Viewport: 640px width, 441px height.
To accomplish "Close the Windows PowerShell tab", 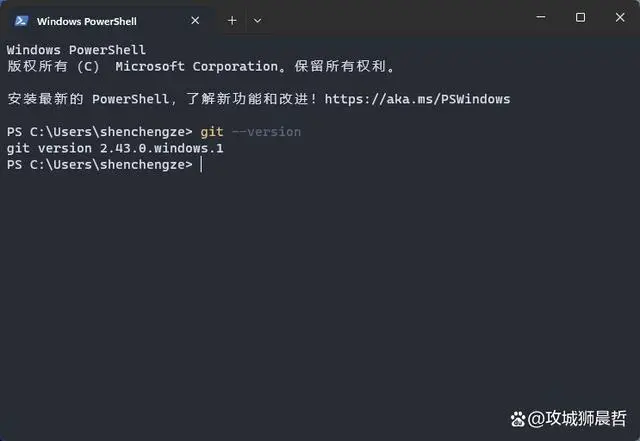I will pos(192,20).
